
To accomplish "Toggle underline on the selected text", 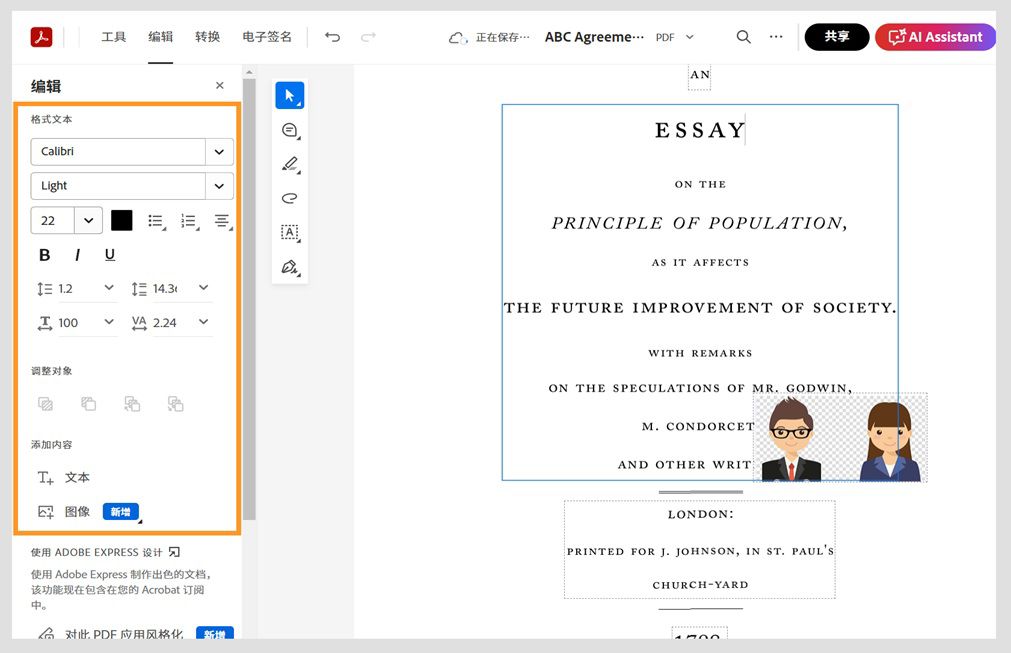I will pos(109,255).
